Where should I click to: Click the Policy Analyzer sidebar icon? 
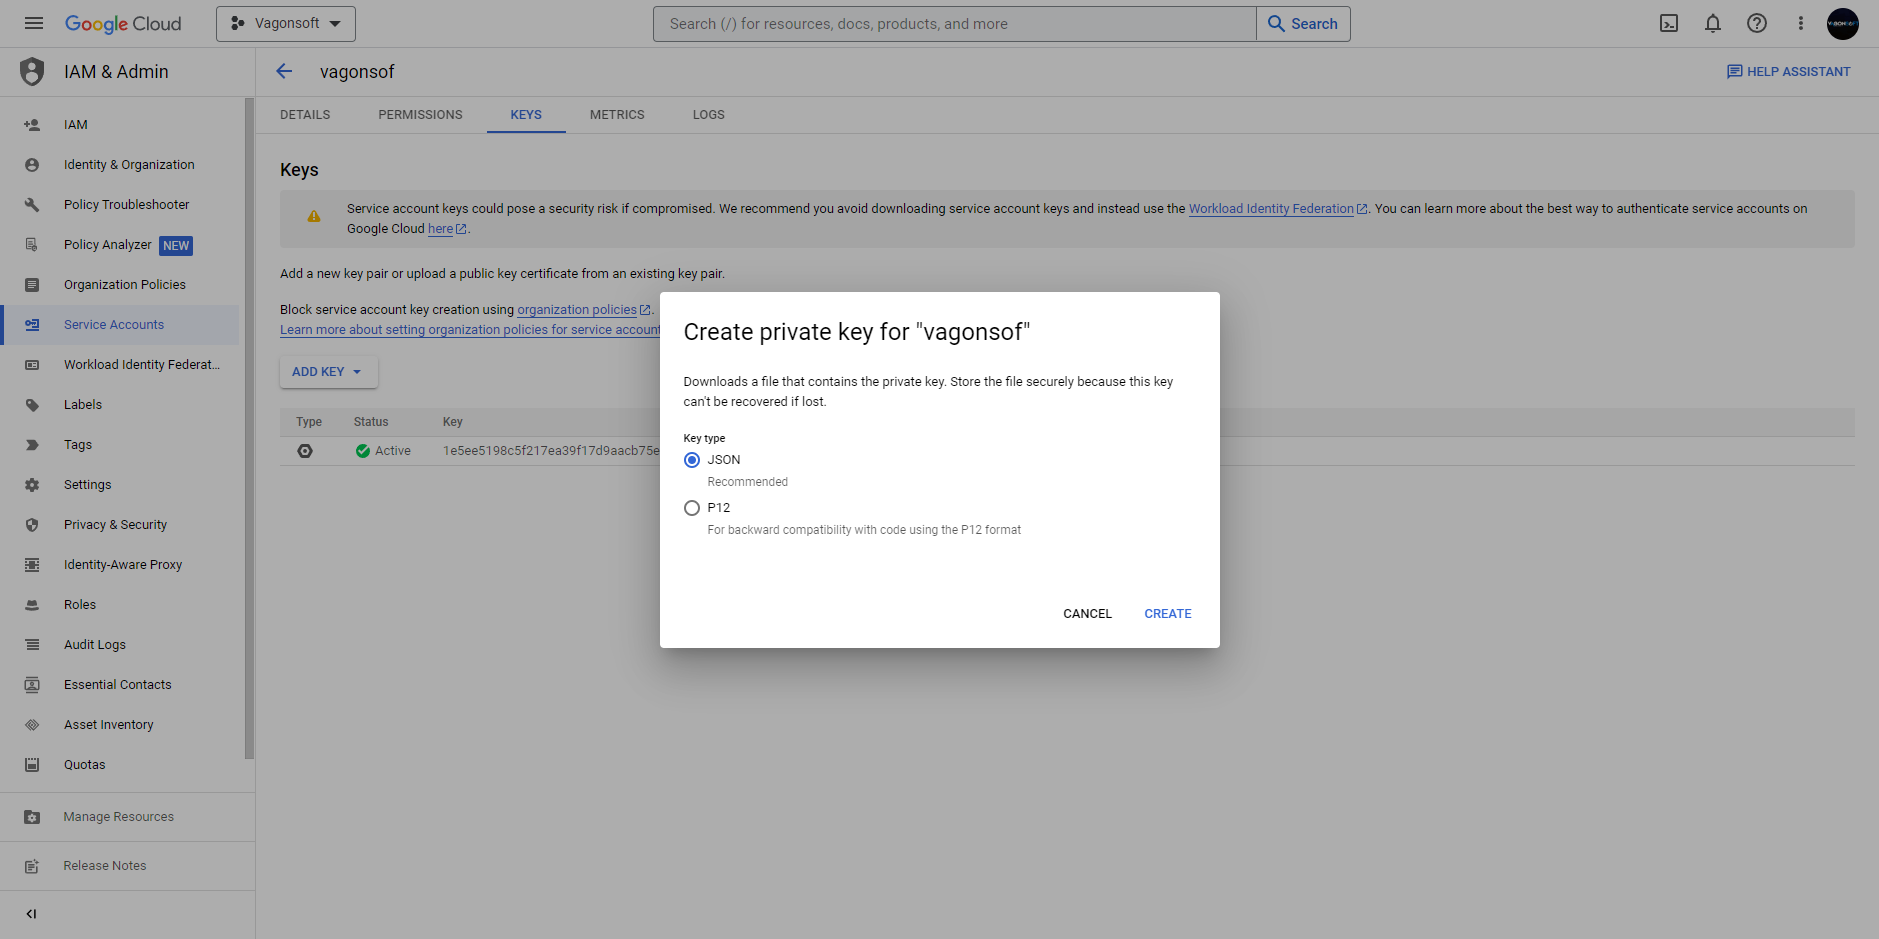(x=32, y=245)
